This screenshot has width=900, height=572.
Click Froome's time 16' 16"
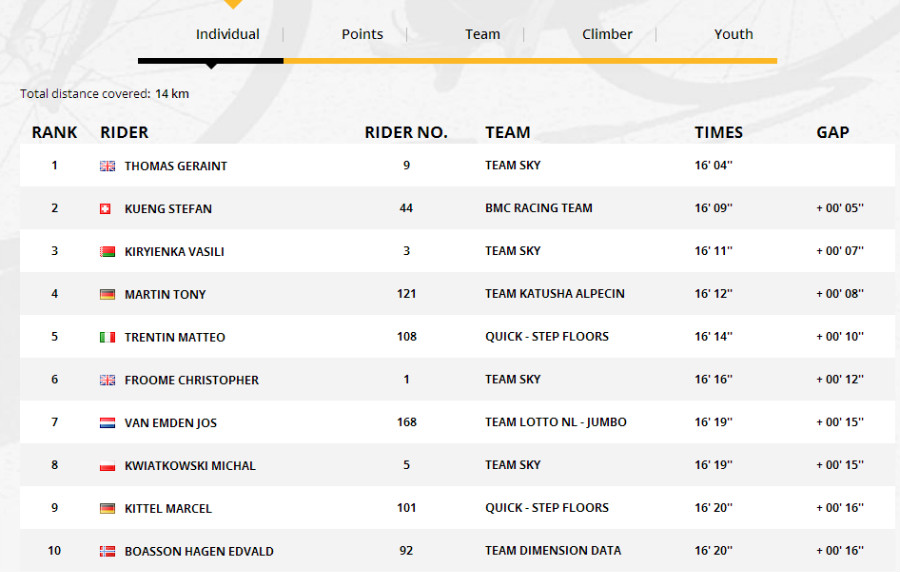click(713, 379)
